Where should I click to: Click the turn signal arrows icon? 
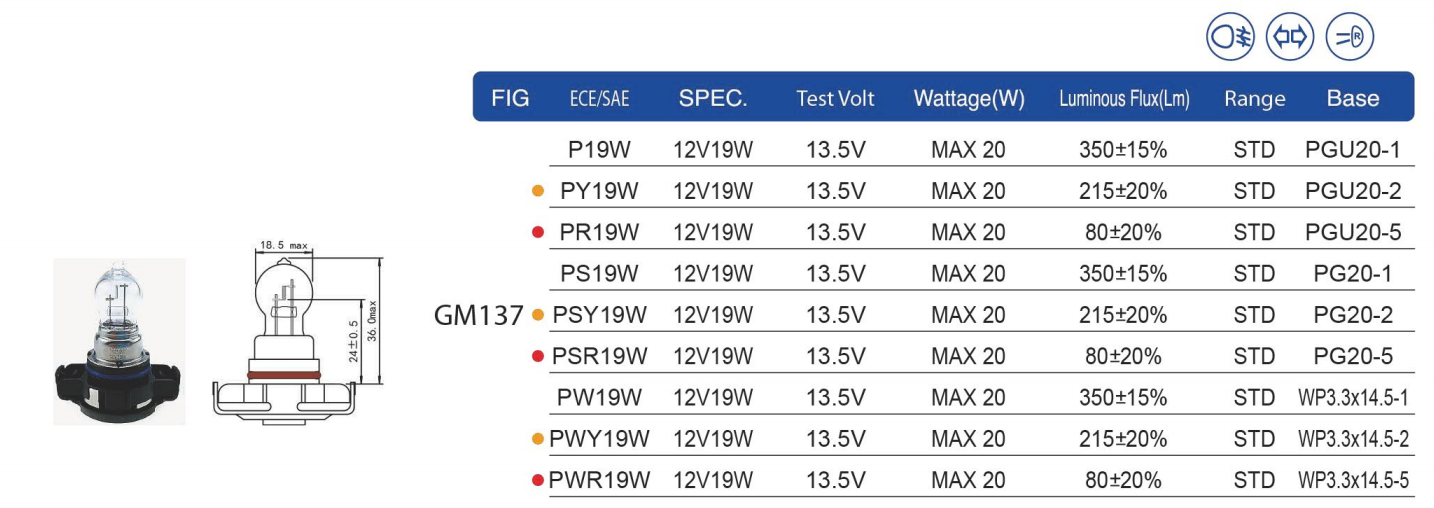tap(1290, 38)
